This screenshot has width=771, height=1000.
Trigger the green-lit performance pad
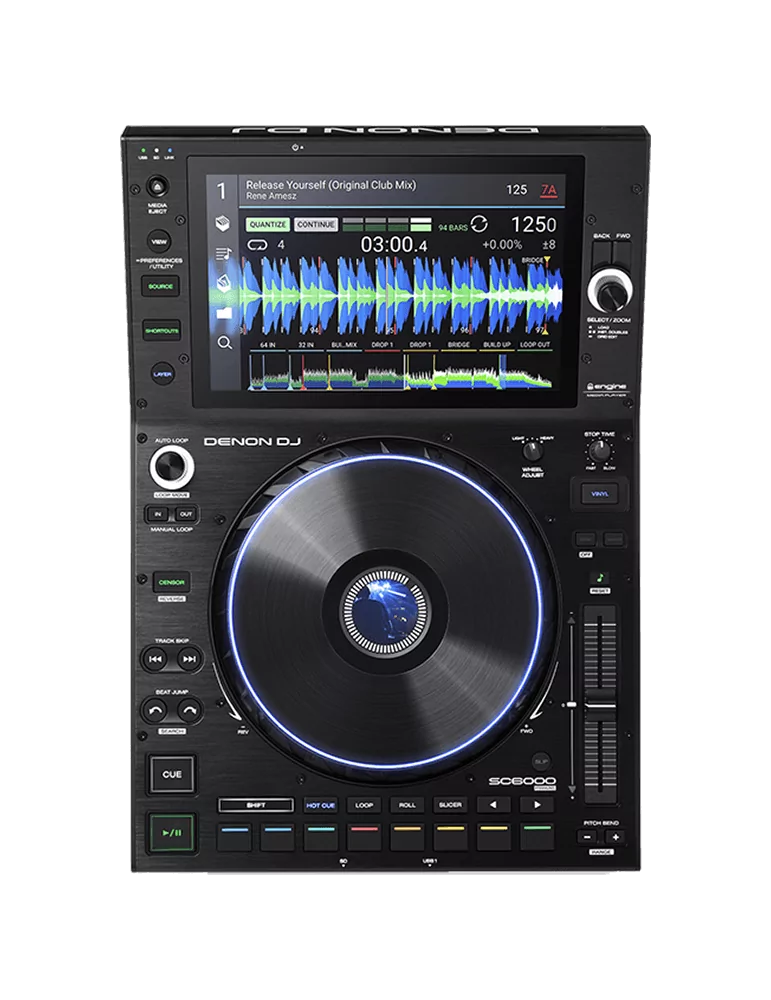click(x=537, y=836)
